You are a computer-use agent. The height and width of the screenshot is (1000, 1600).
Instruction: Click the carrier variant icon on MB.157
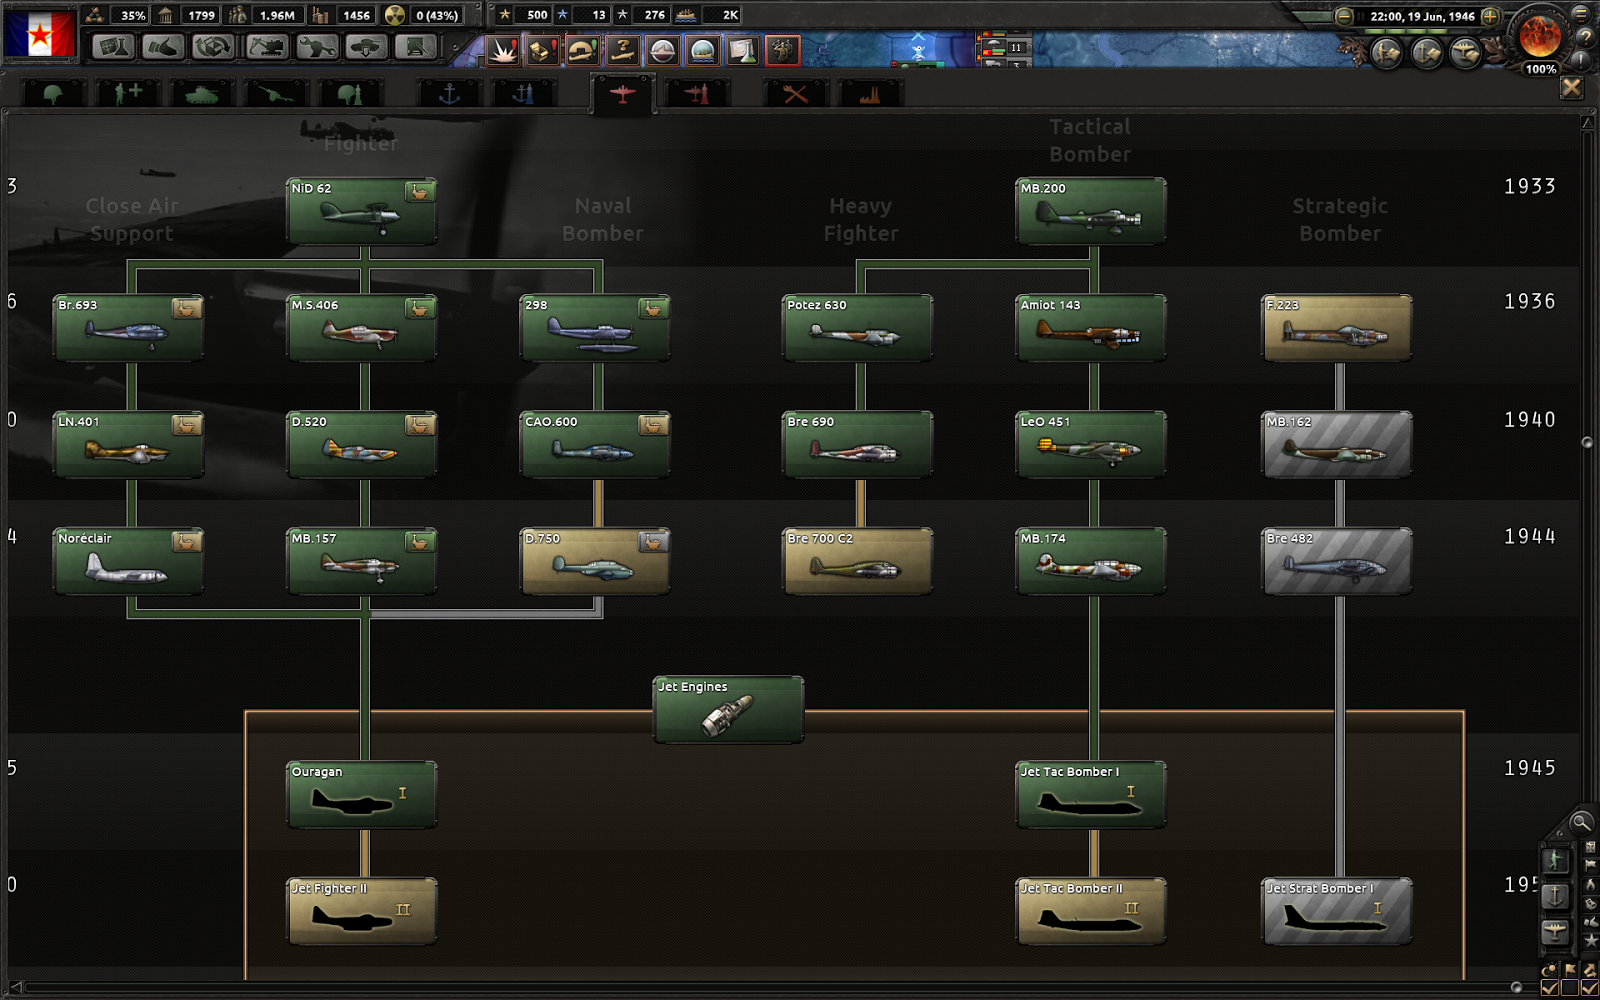click(x=419, y=542)
